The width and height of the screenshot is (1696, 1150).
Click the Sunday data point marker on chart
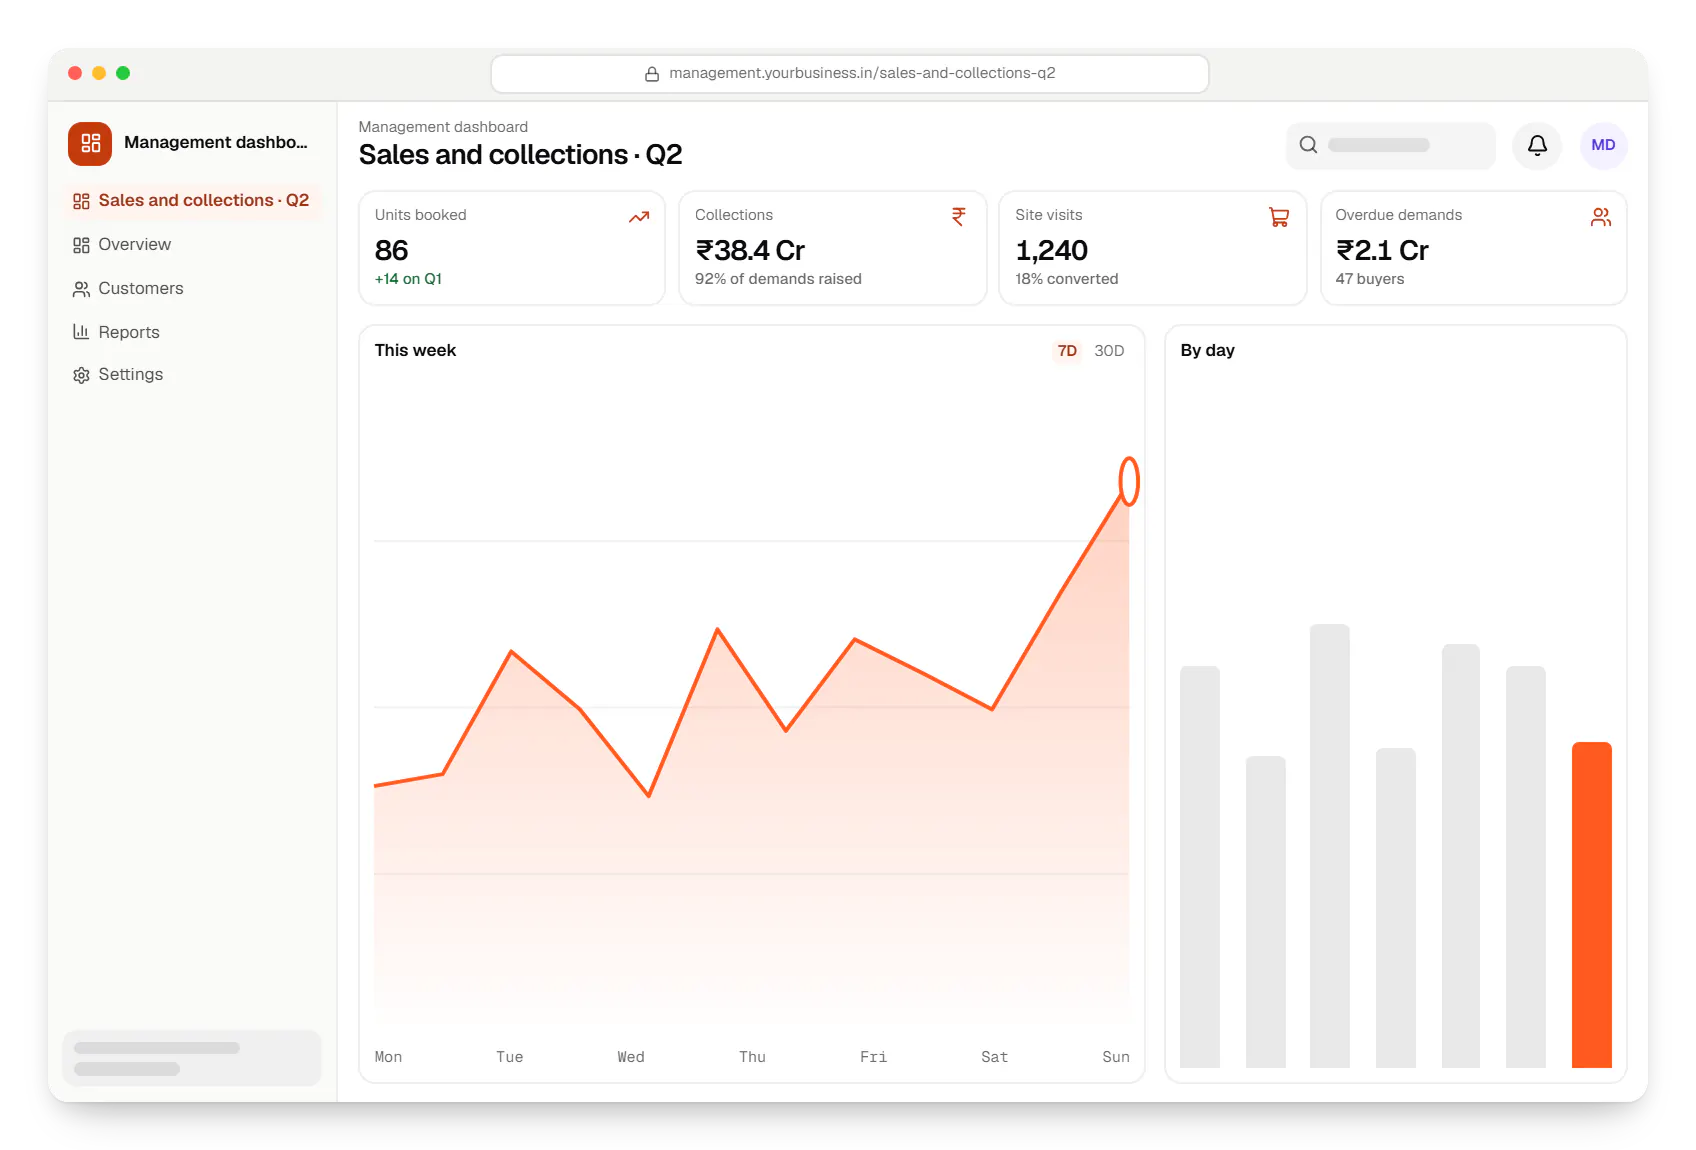tap(1129, 481)
